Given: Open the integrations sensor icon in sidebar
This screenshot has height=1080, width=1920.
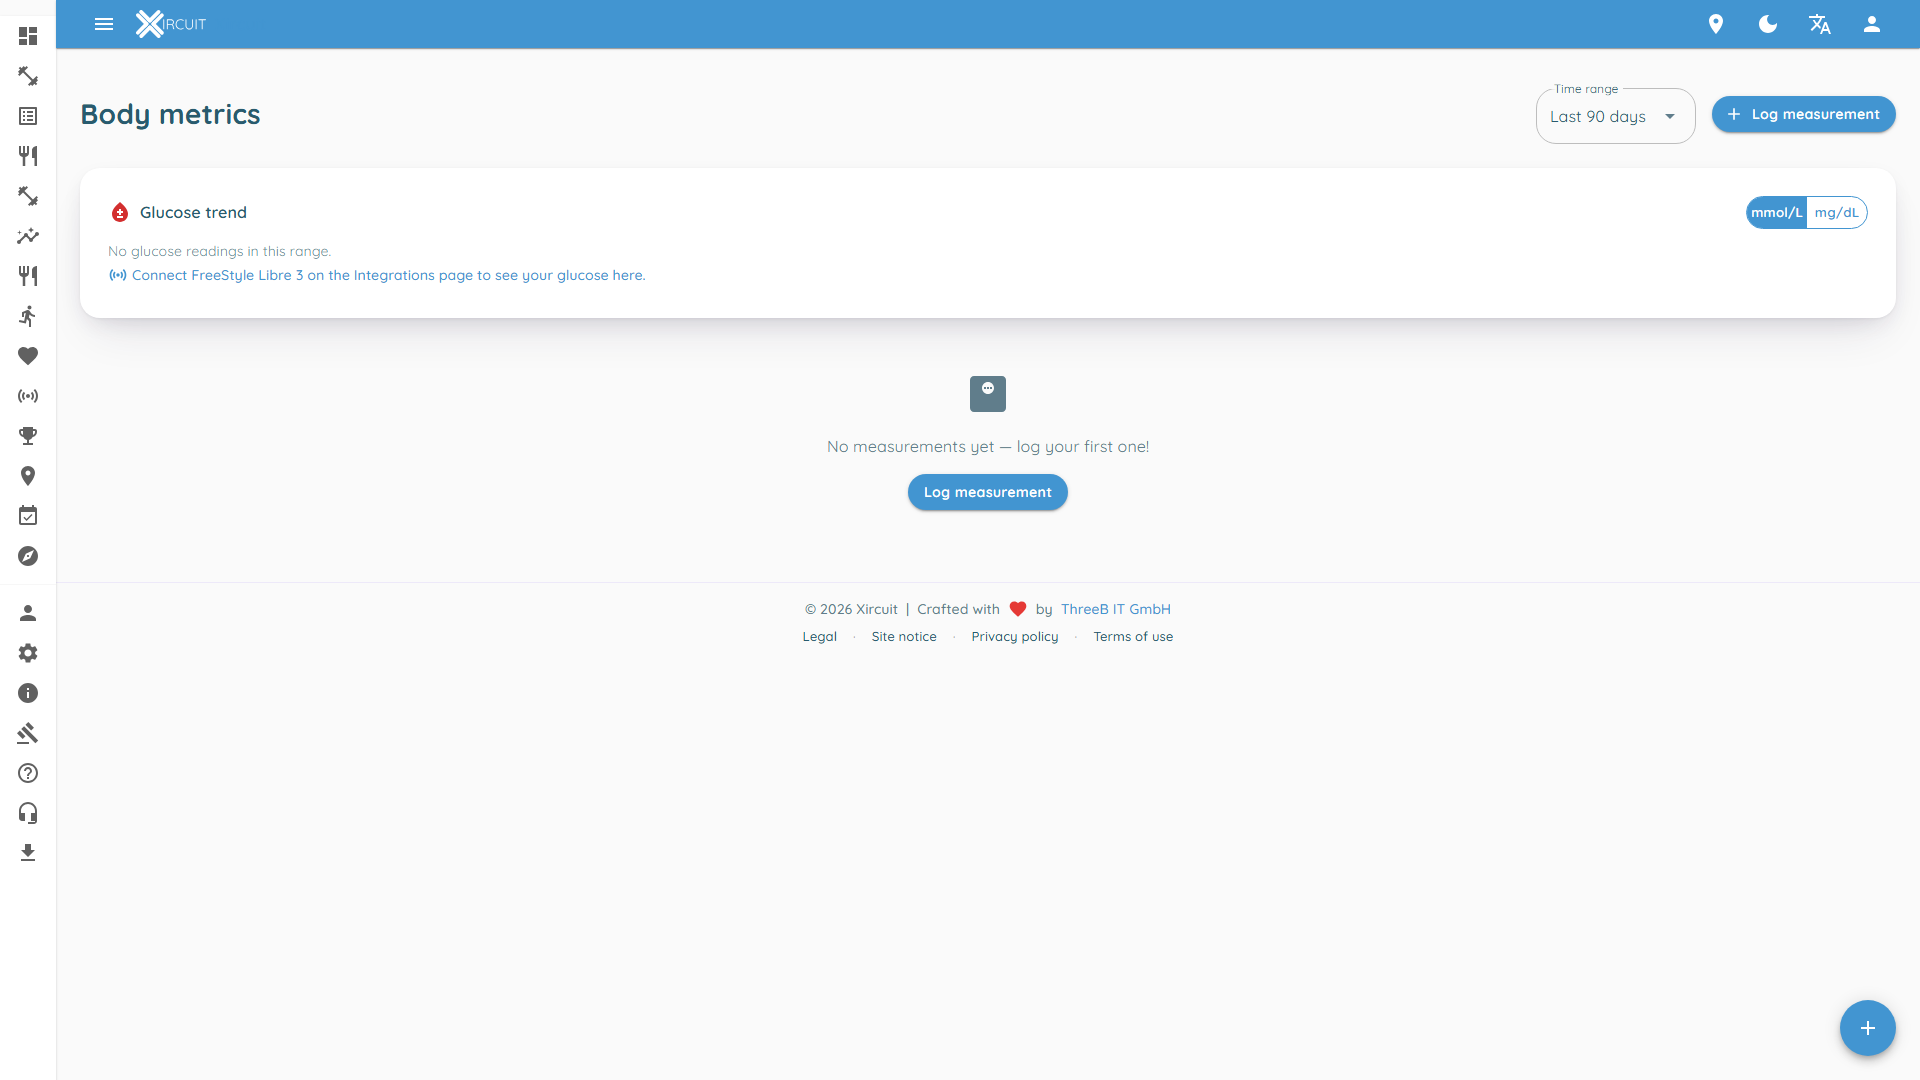Looking at the screenshot, I should click(x=28, y=396).
